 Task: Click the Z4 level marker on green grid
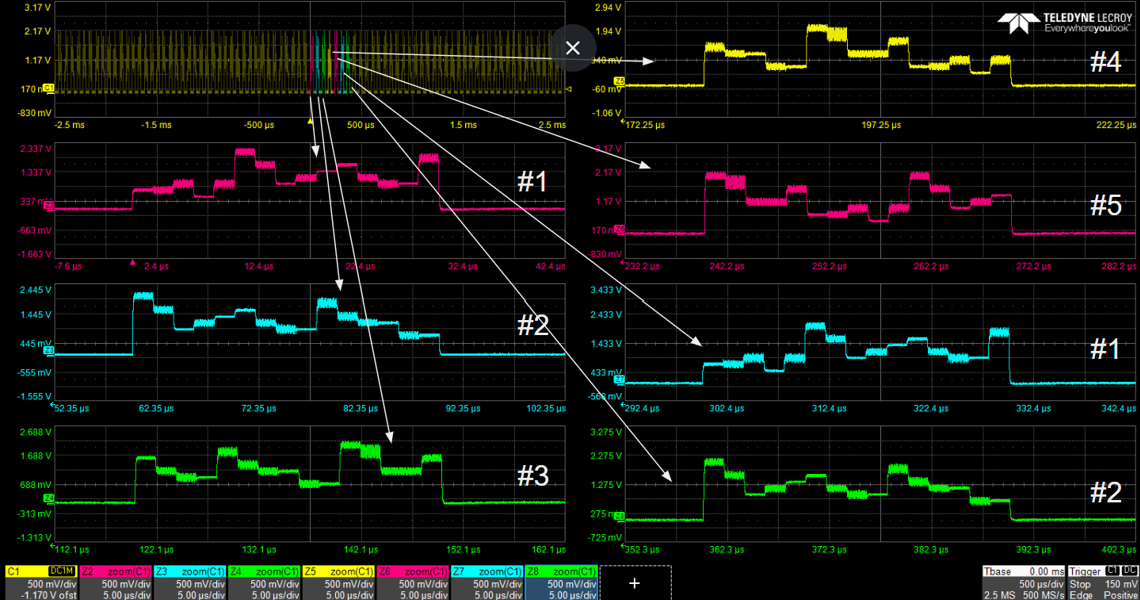pyautogui.click(x=49, y=498)
